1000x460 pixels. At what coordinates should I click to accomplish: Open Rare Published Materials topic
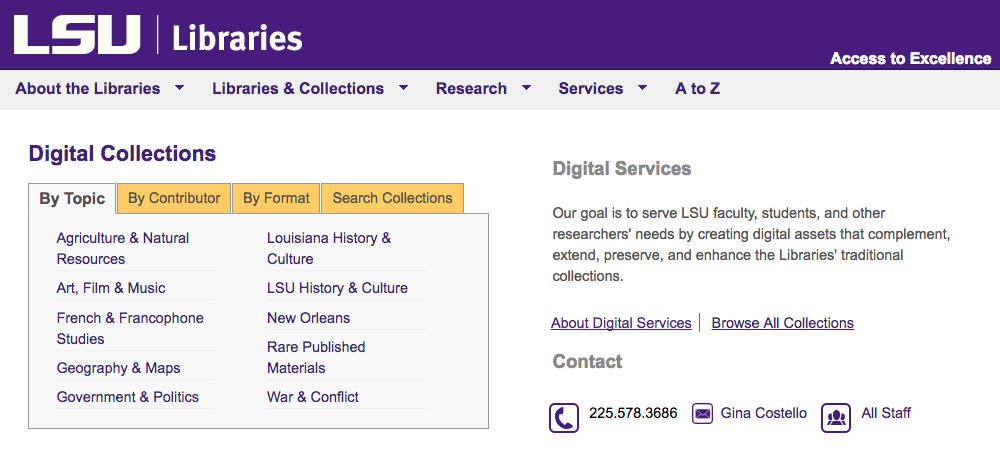(316, 357)
